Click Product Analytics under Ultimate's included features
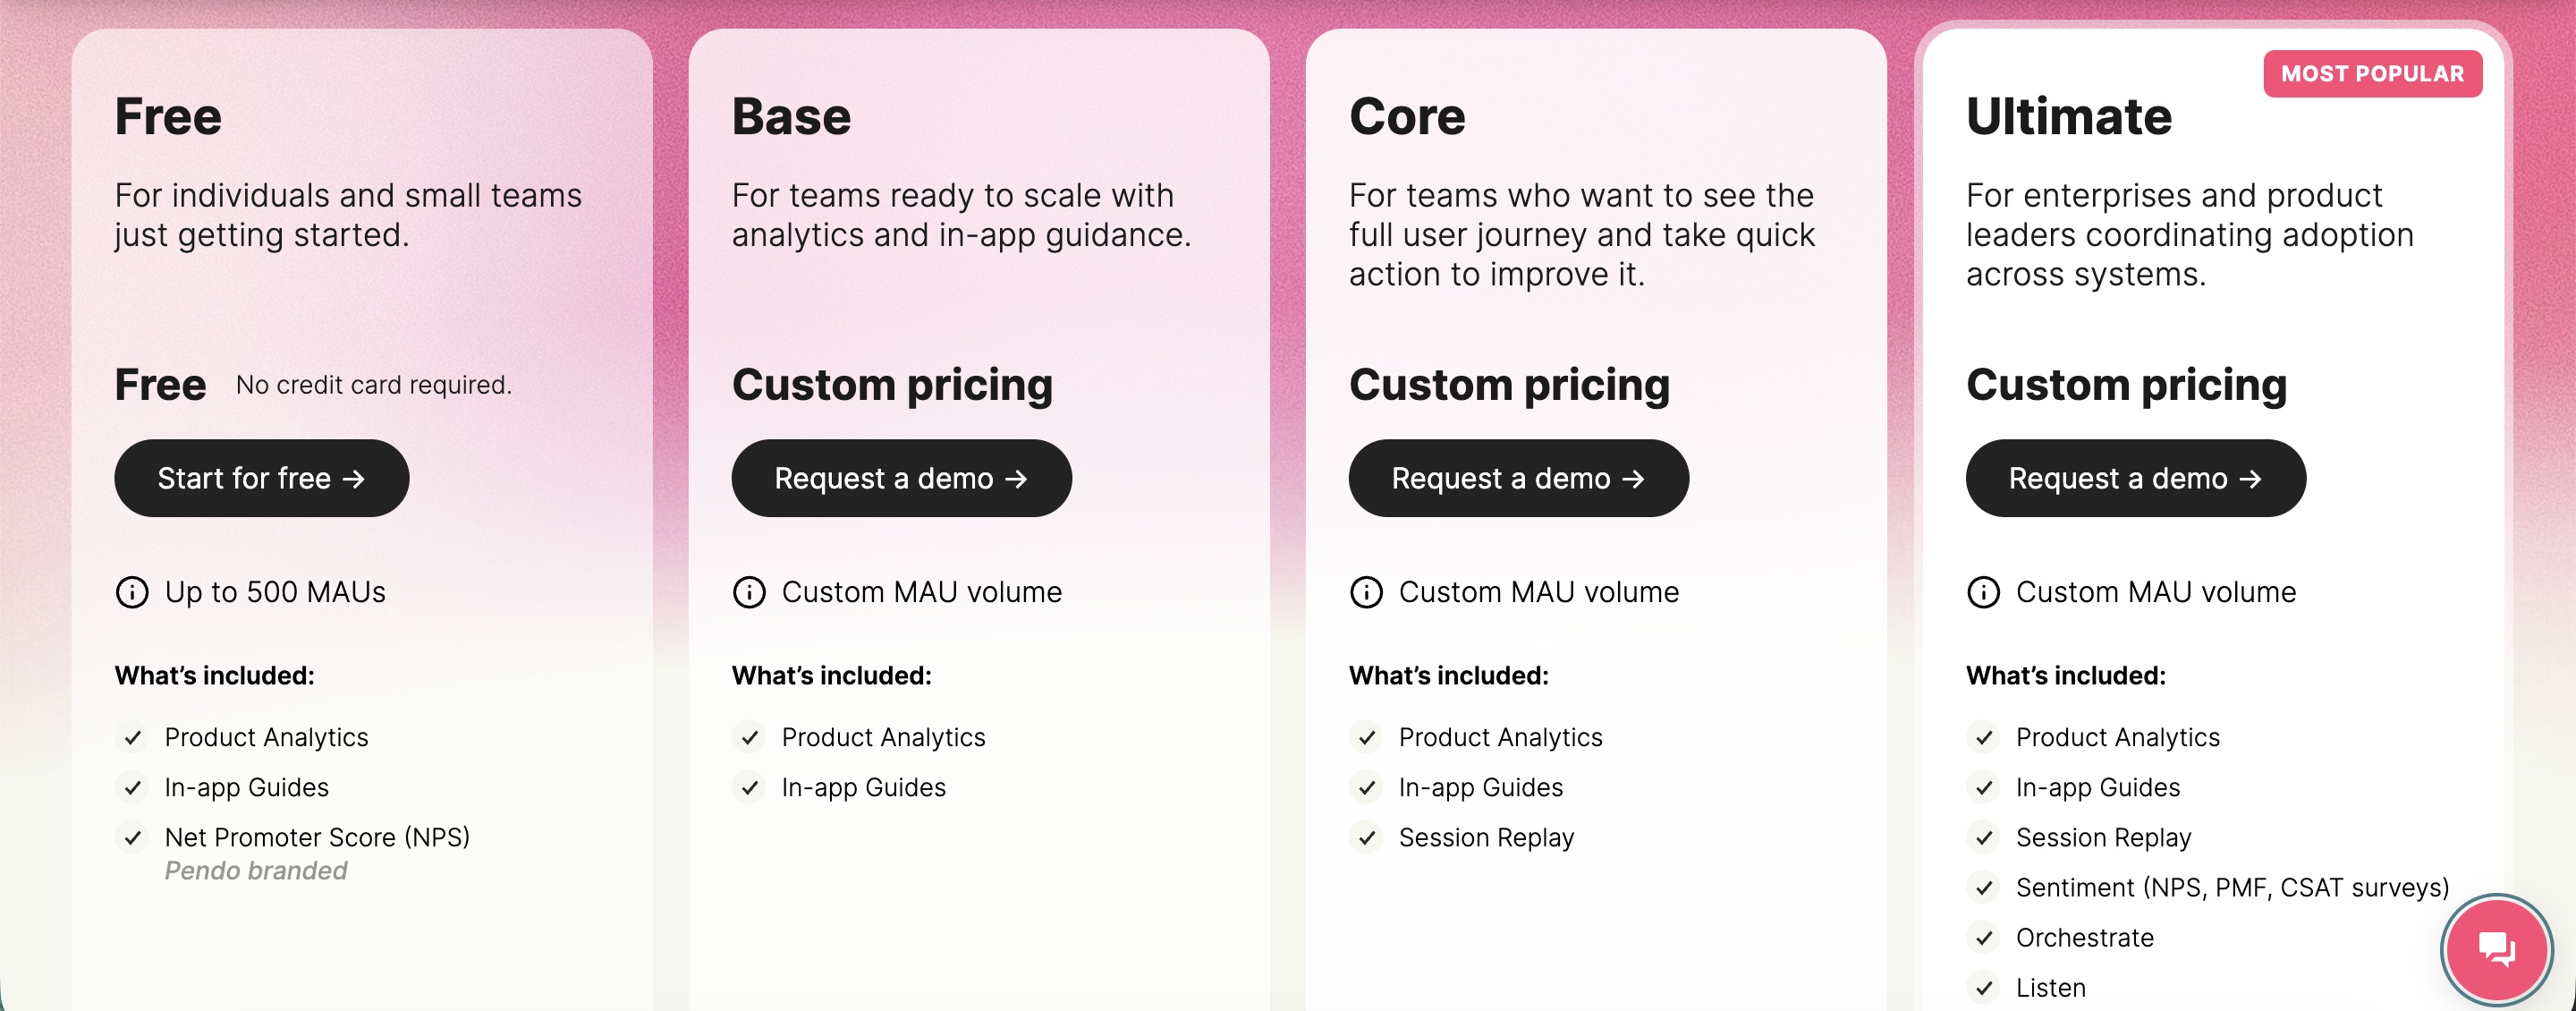Image resolution: width=2576 pixels, height=1011 pixels. 2118,737
